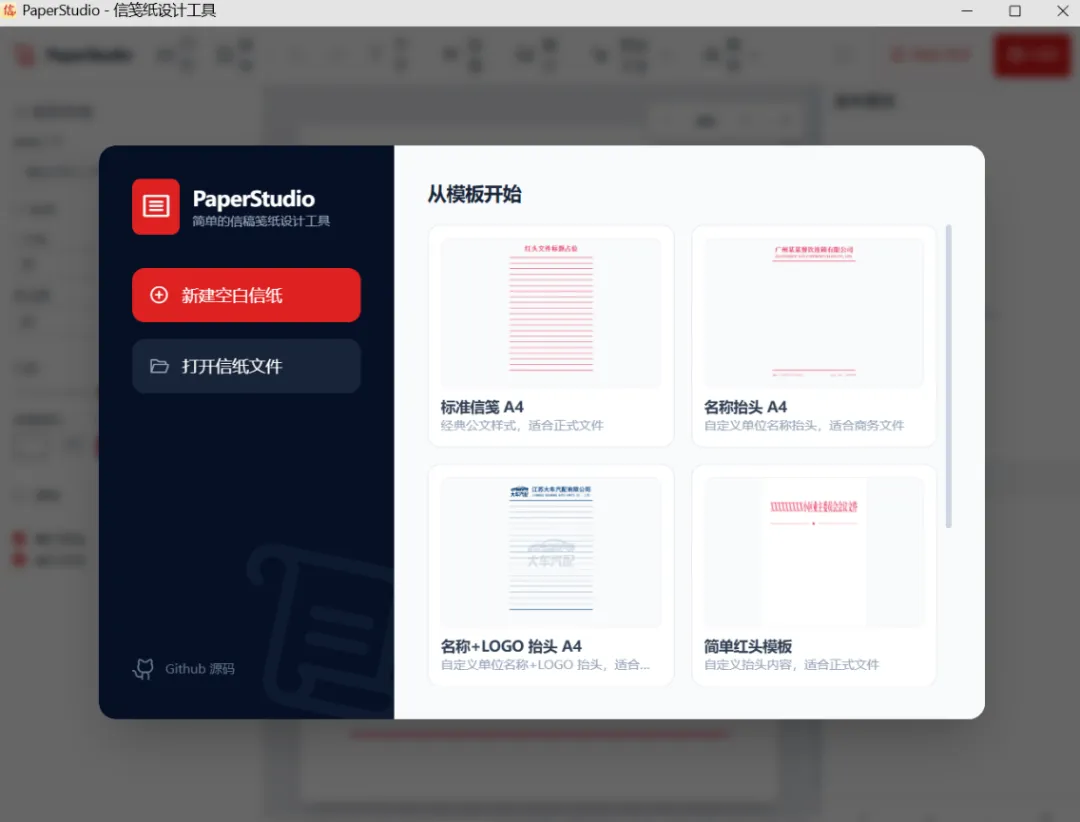The width and height of the screenshot is (1080, 822).
Task: Close the PaperStudio window
Action: [x=1062, y=11]
